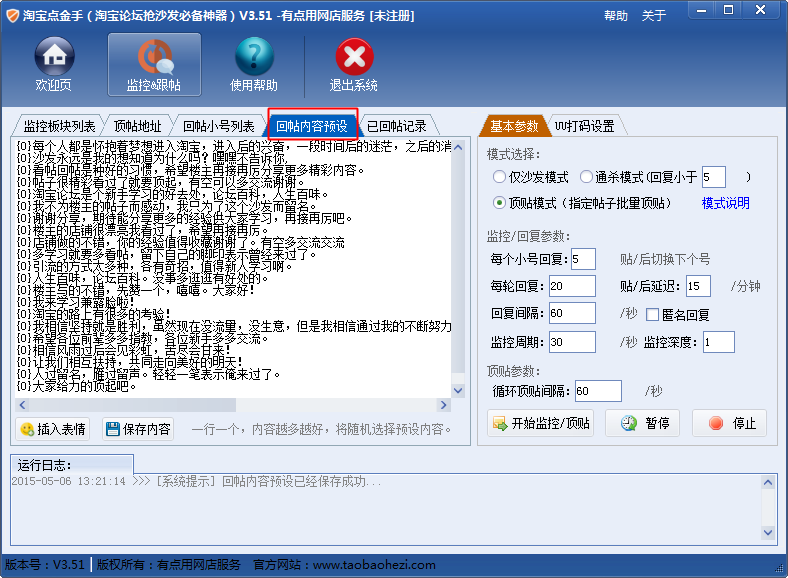Click the 贴/后延迟 input field
The width and height of the screenshot is (788, 578).
click(699, 286)
